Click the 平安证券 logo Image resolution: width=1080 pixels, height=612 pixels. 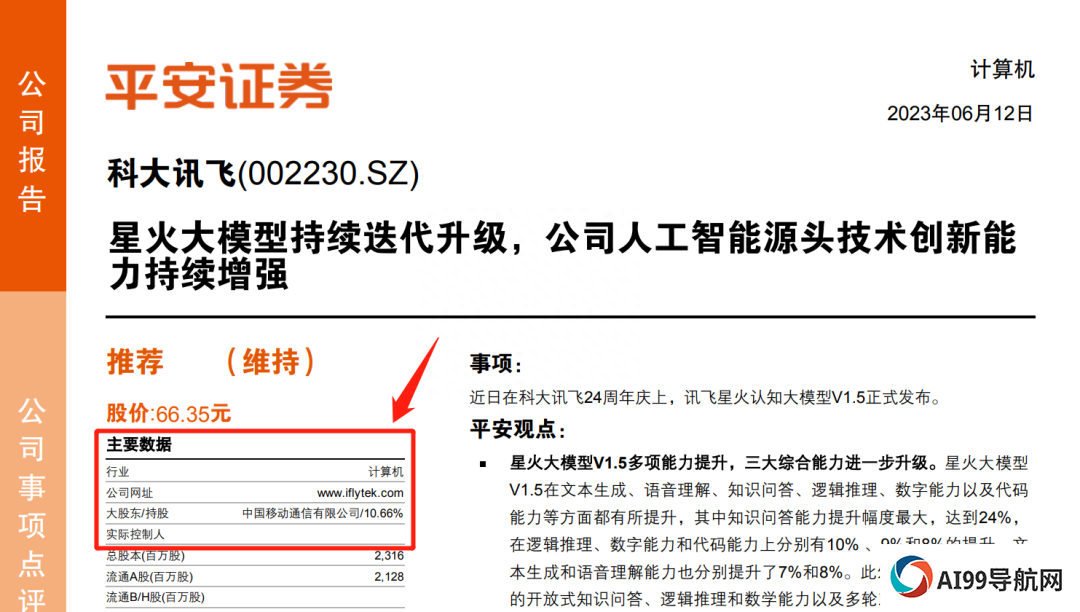pos(219,86)
